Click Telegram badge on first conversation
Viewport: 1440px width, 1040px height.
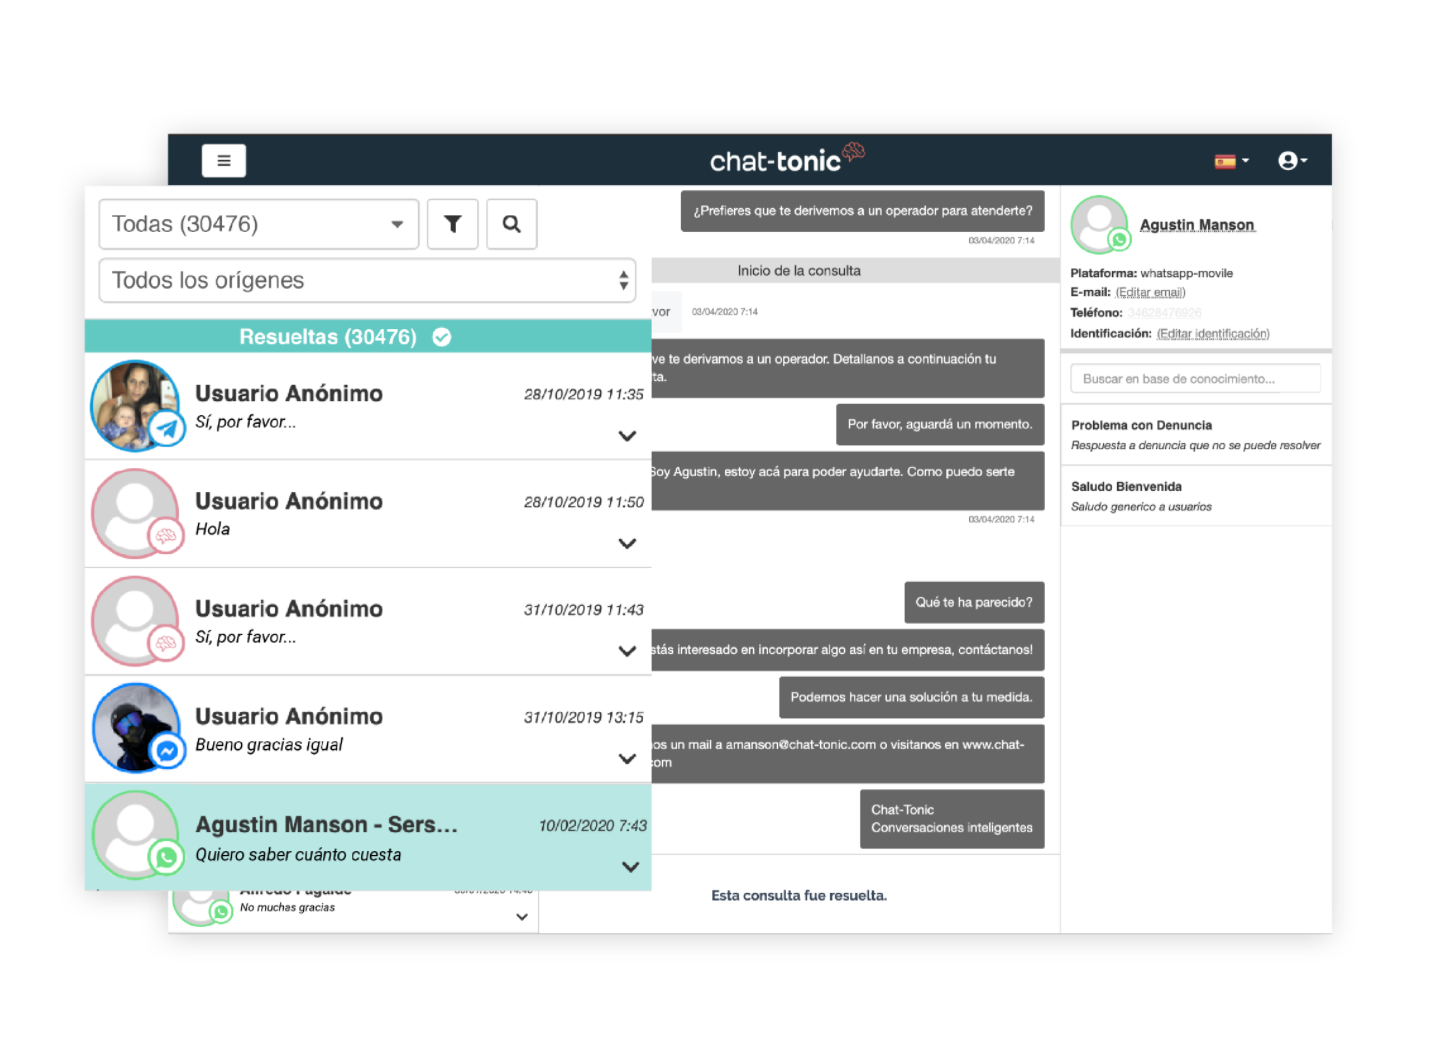tap(167, 430)
